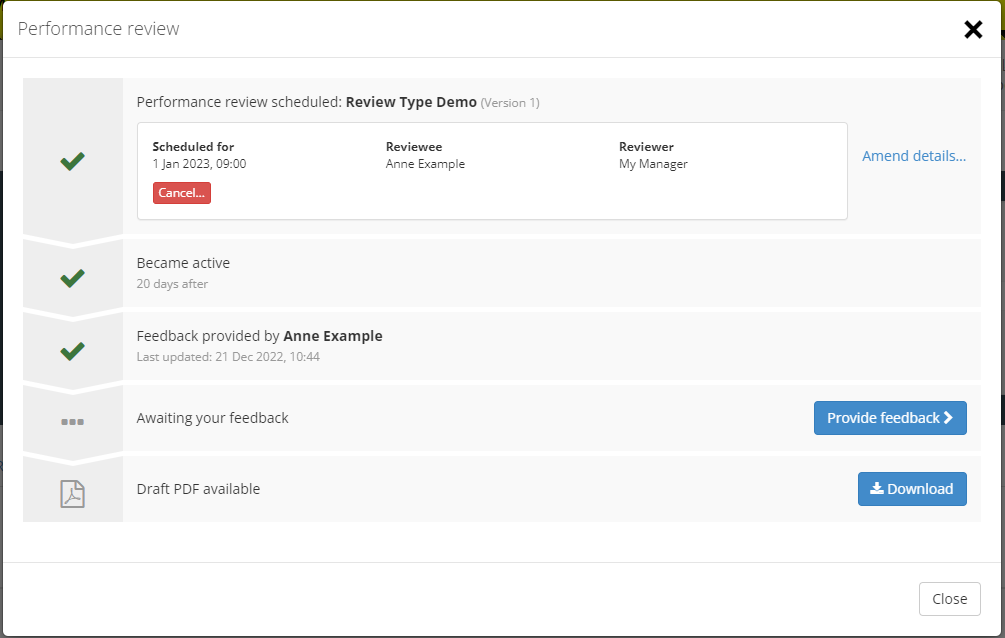Click the Performance review dialog title
Image resolution: width=1005 pixels, height=638 pixels.
(x=99, y=29)
